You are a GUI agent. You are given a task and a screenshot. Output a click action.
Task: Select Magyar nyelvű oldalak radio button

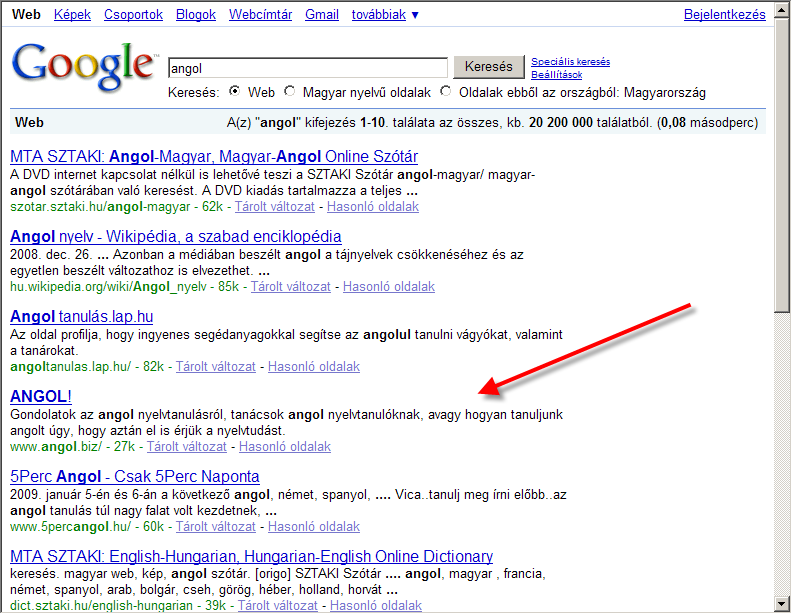click(289, 91)
